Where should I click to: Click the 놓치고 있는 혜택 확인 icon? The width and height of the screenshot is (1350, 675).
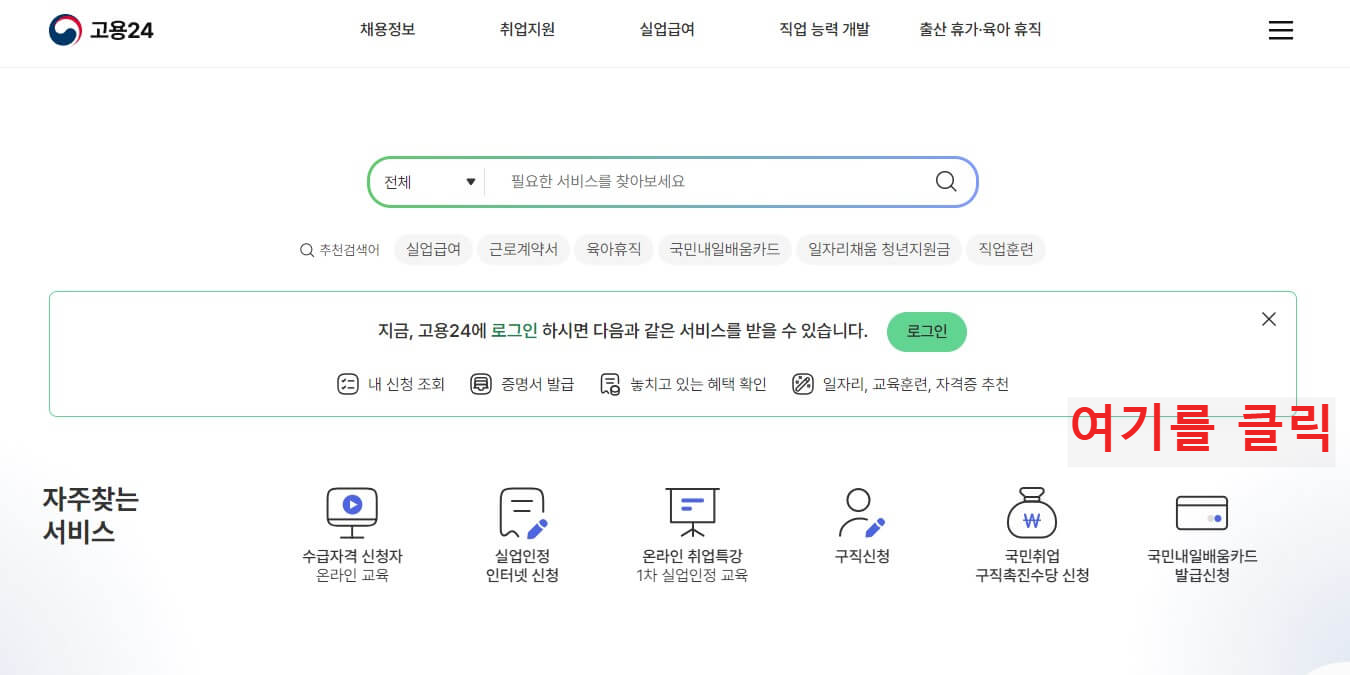[x=610, y=384]
